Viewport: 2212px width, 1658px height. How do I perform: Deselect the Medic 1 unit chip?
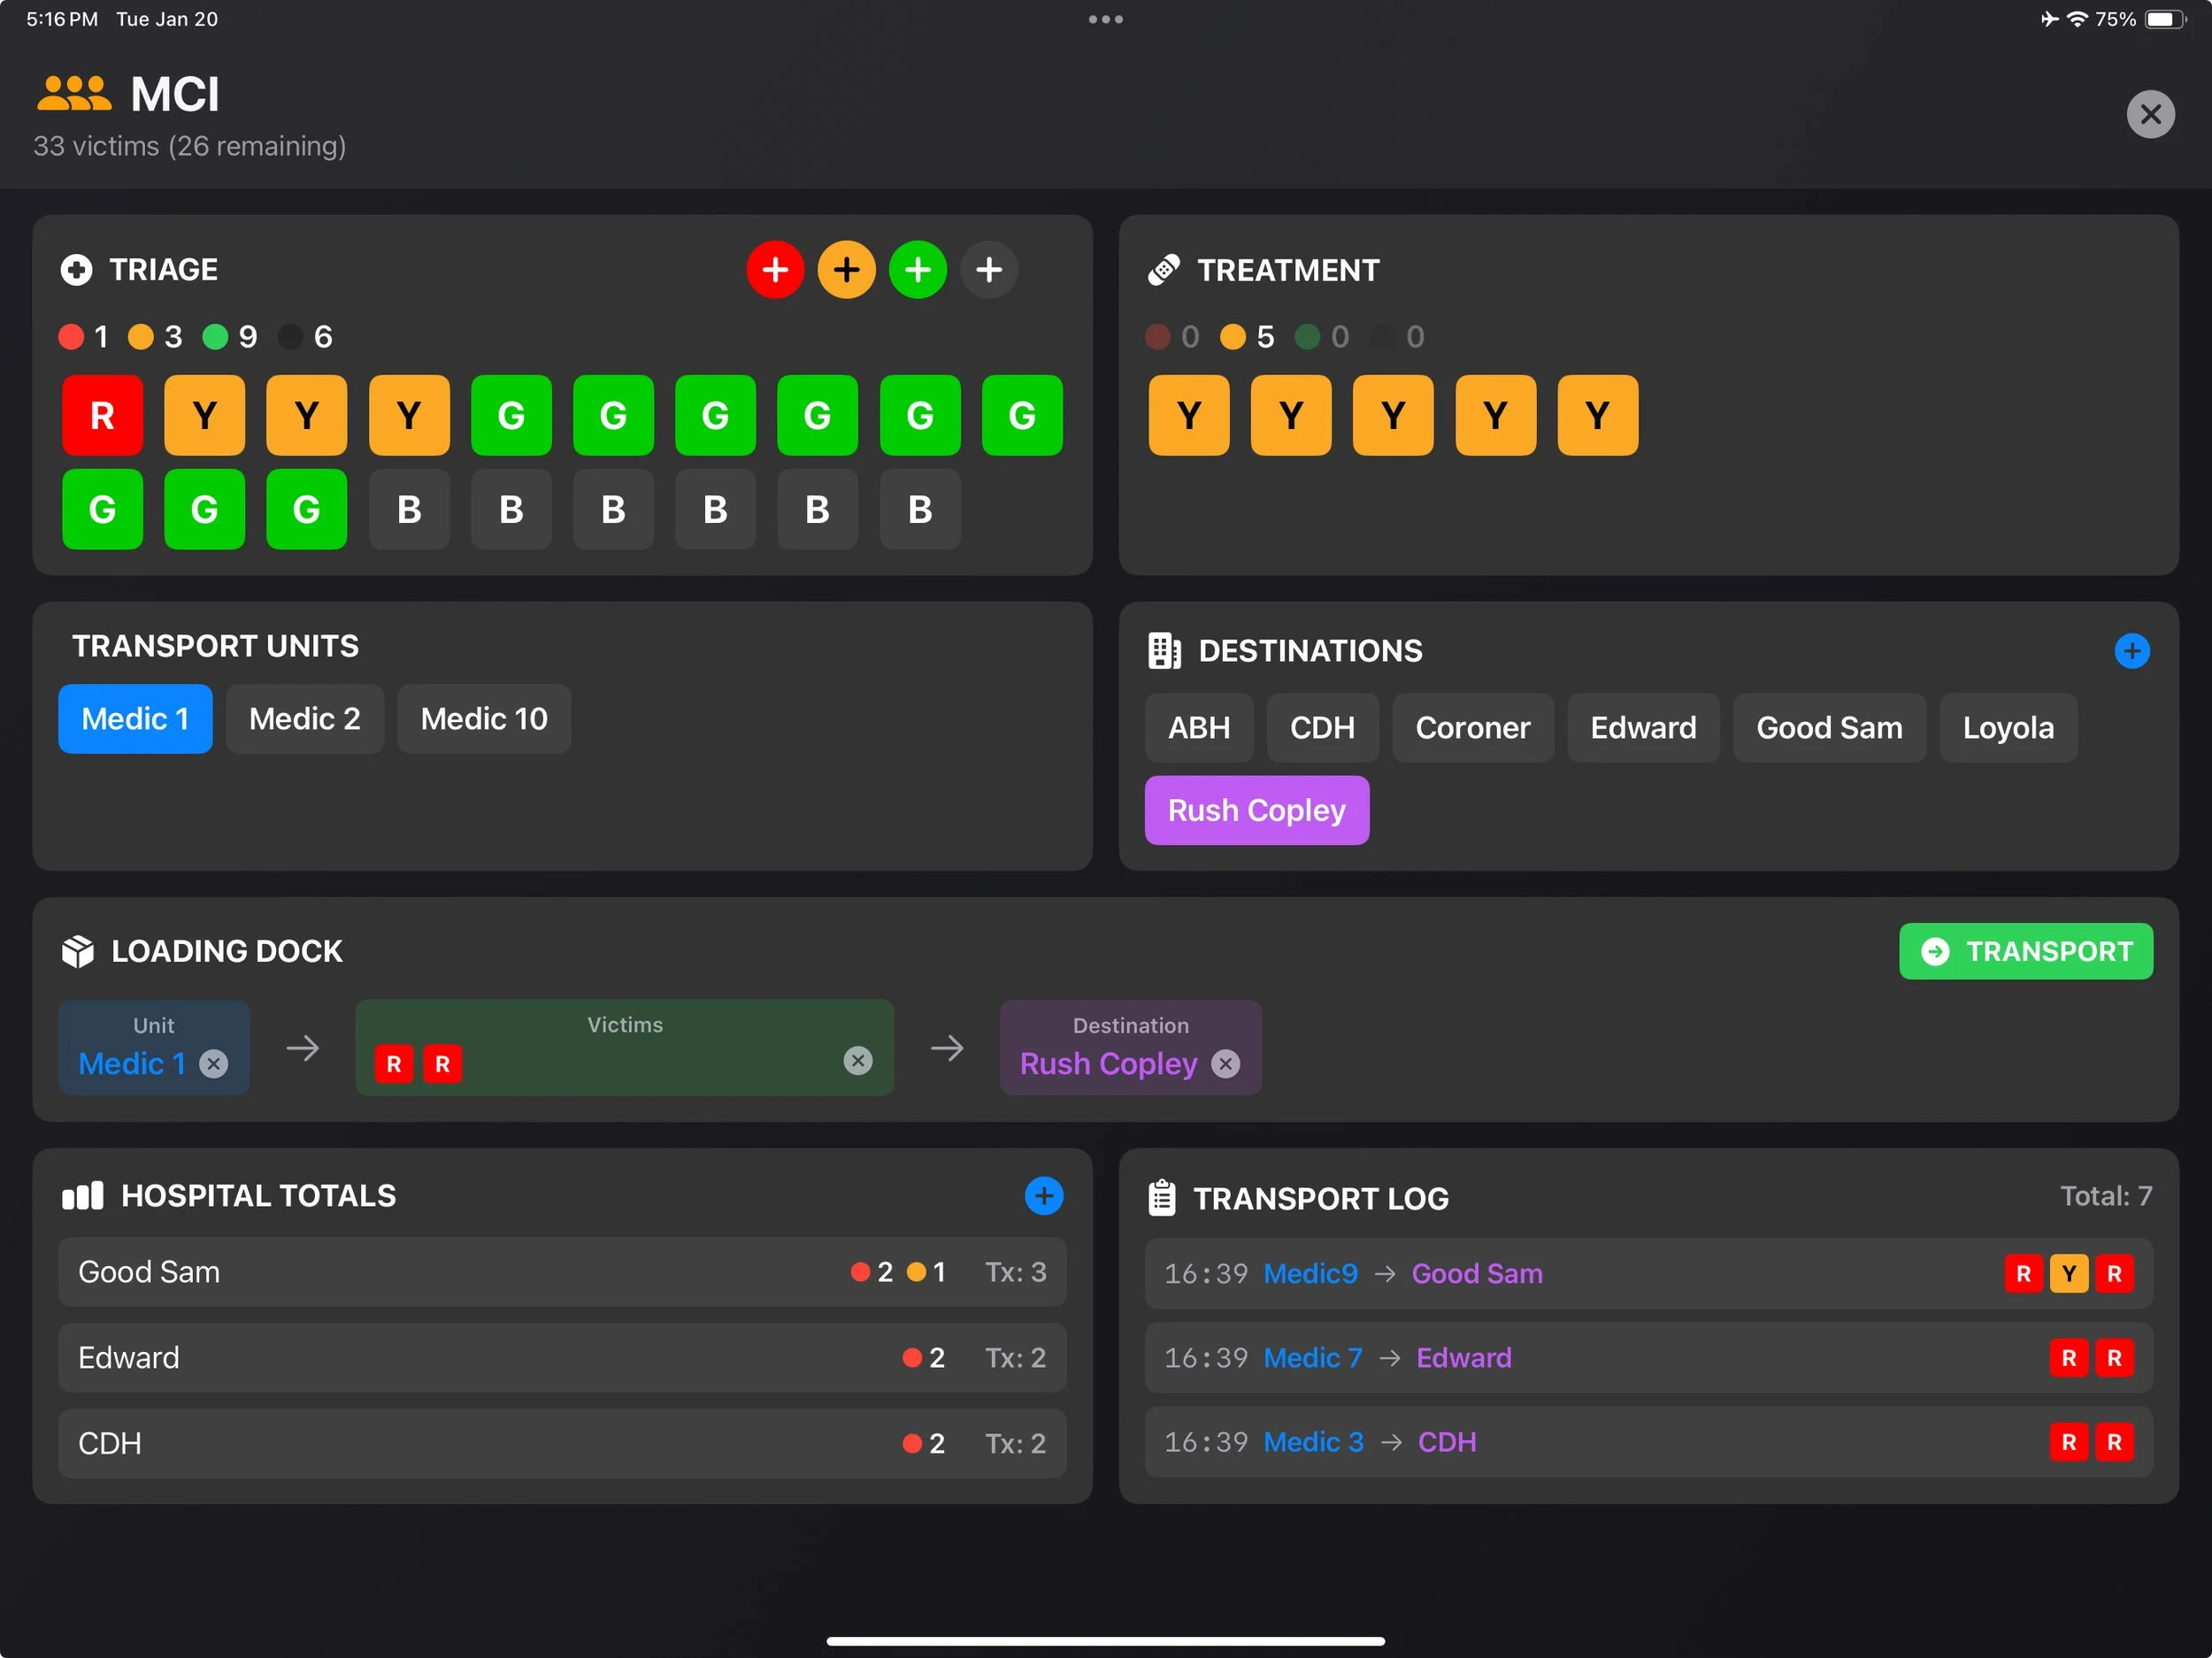[x=135, y=718]
